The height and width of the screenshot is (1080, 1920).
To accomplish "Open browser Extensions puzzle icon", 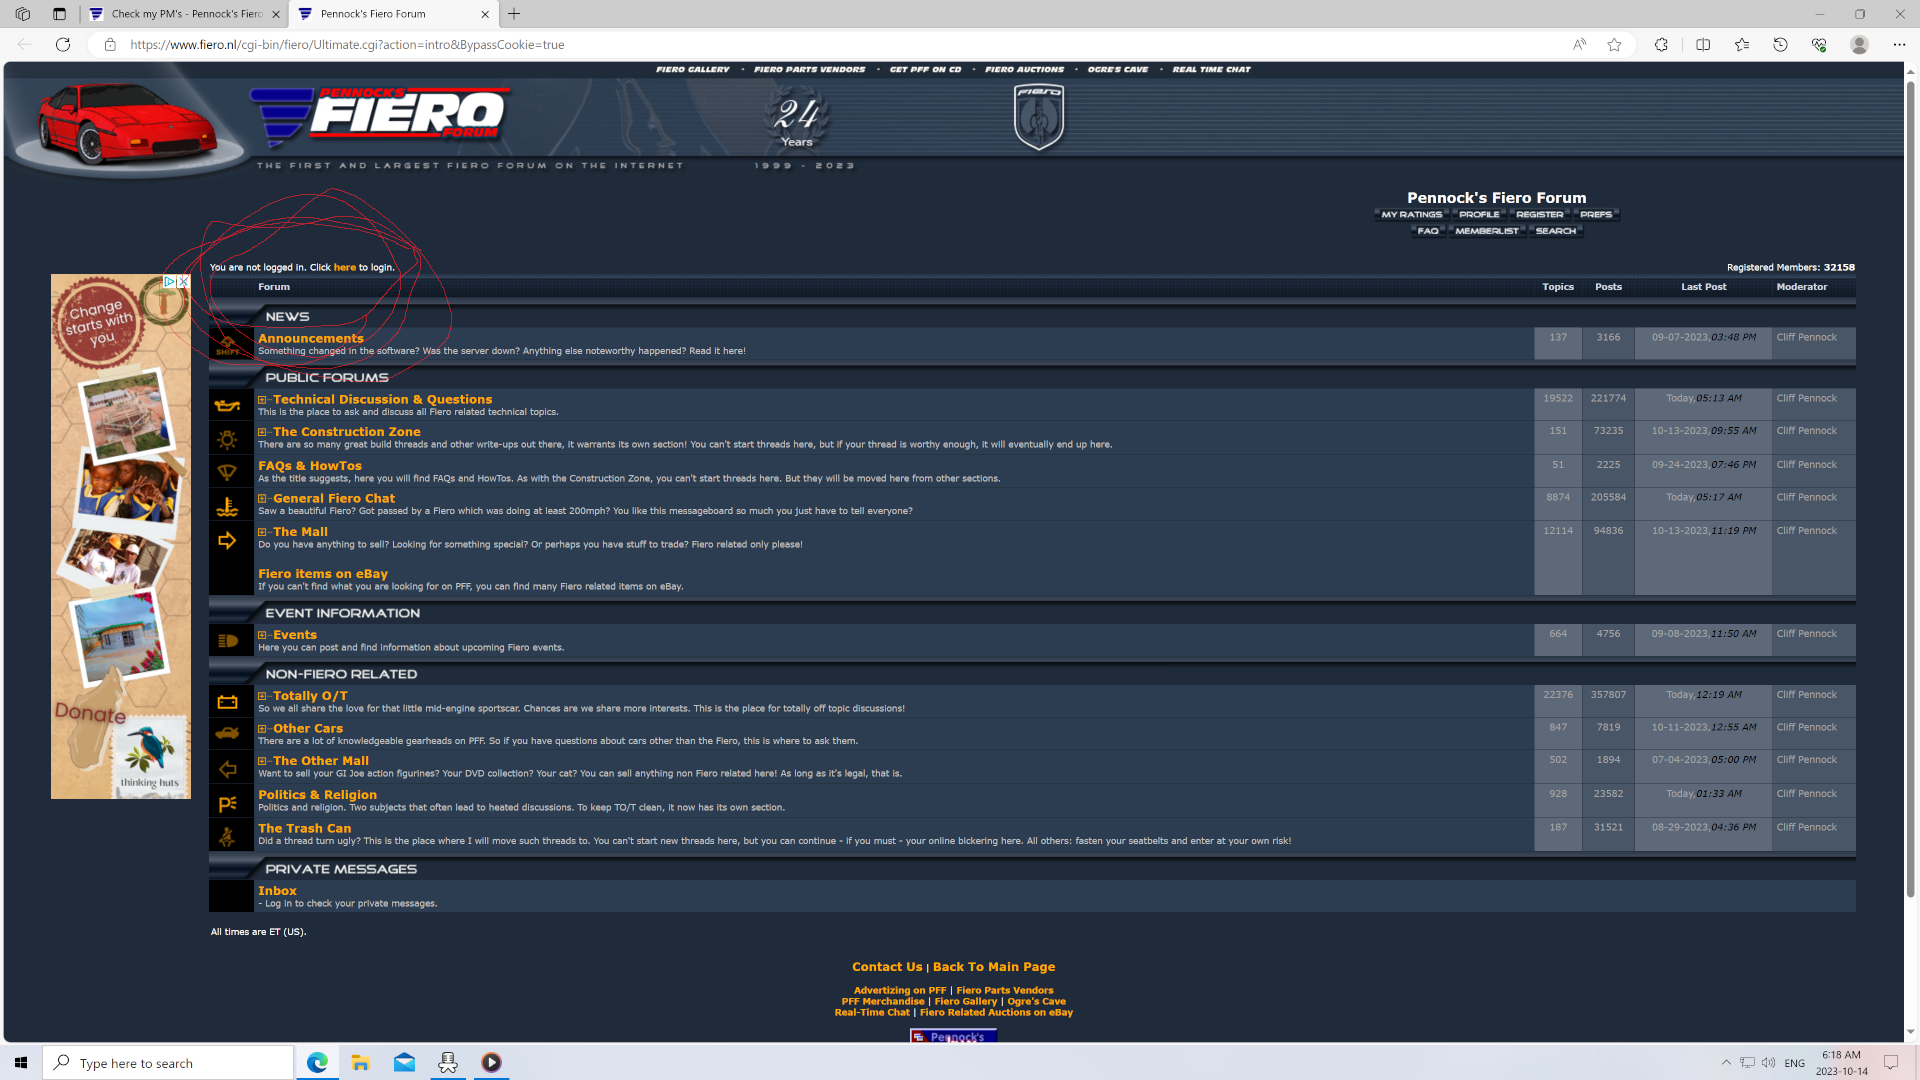I will coord(1661,44).
